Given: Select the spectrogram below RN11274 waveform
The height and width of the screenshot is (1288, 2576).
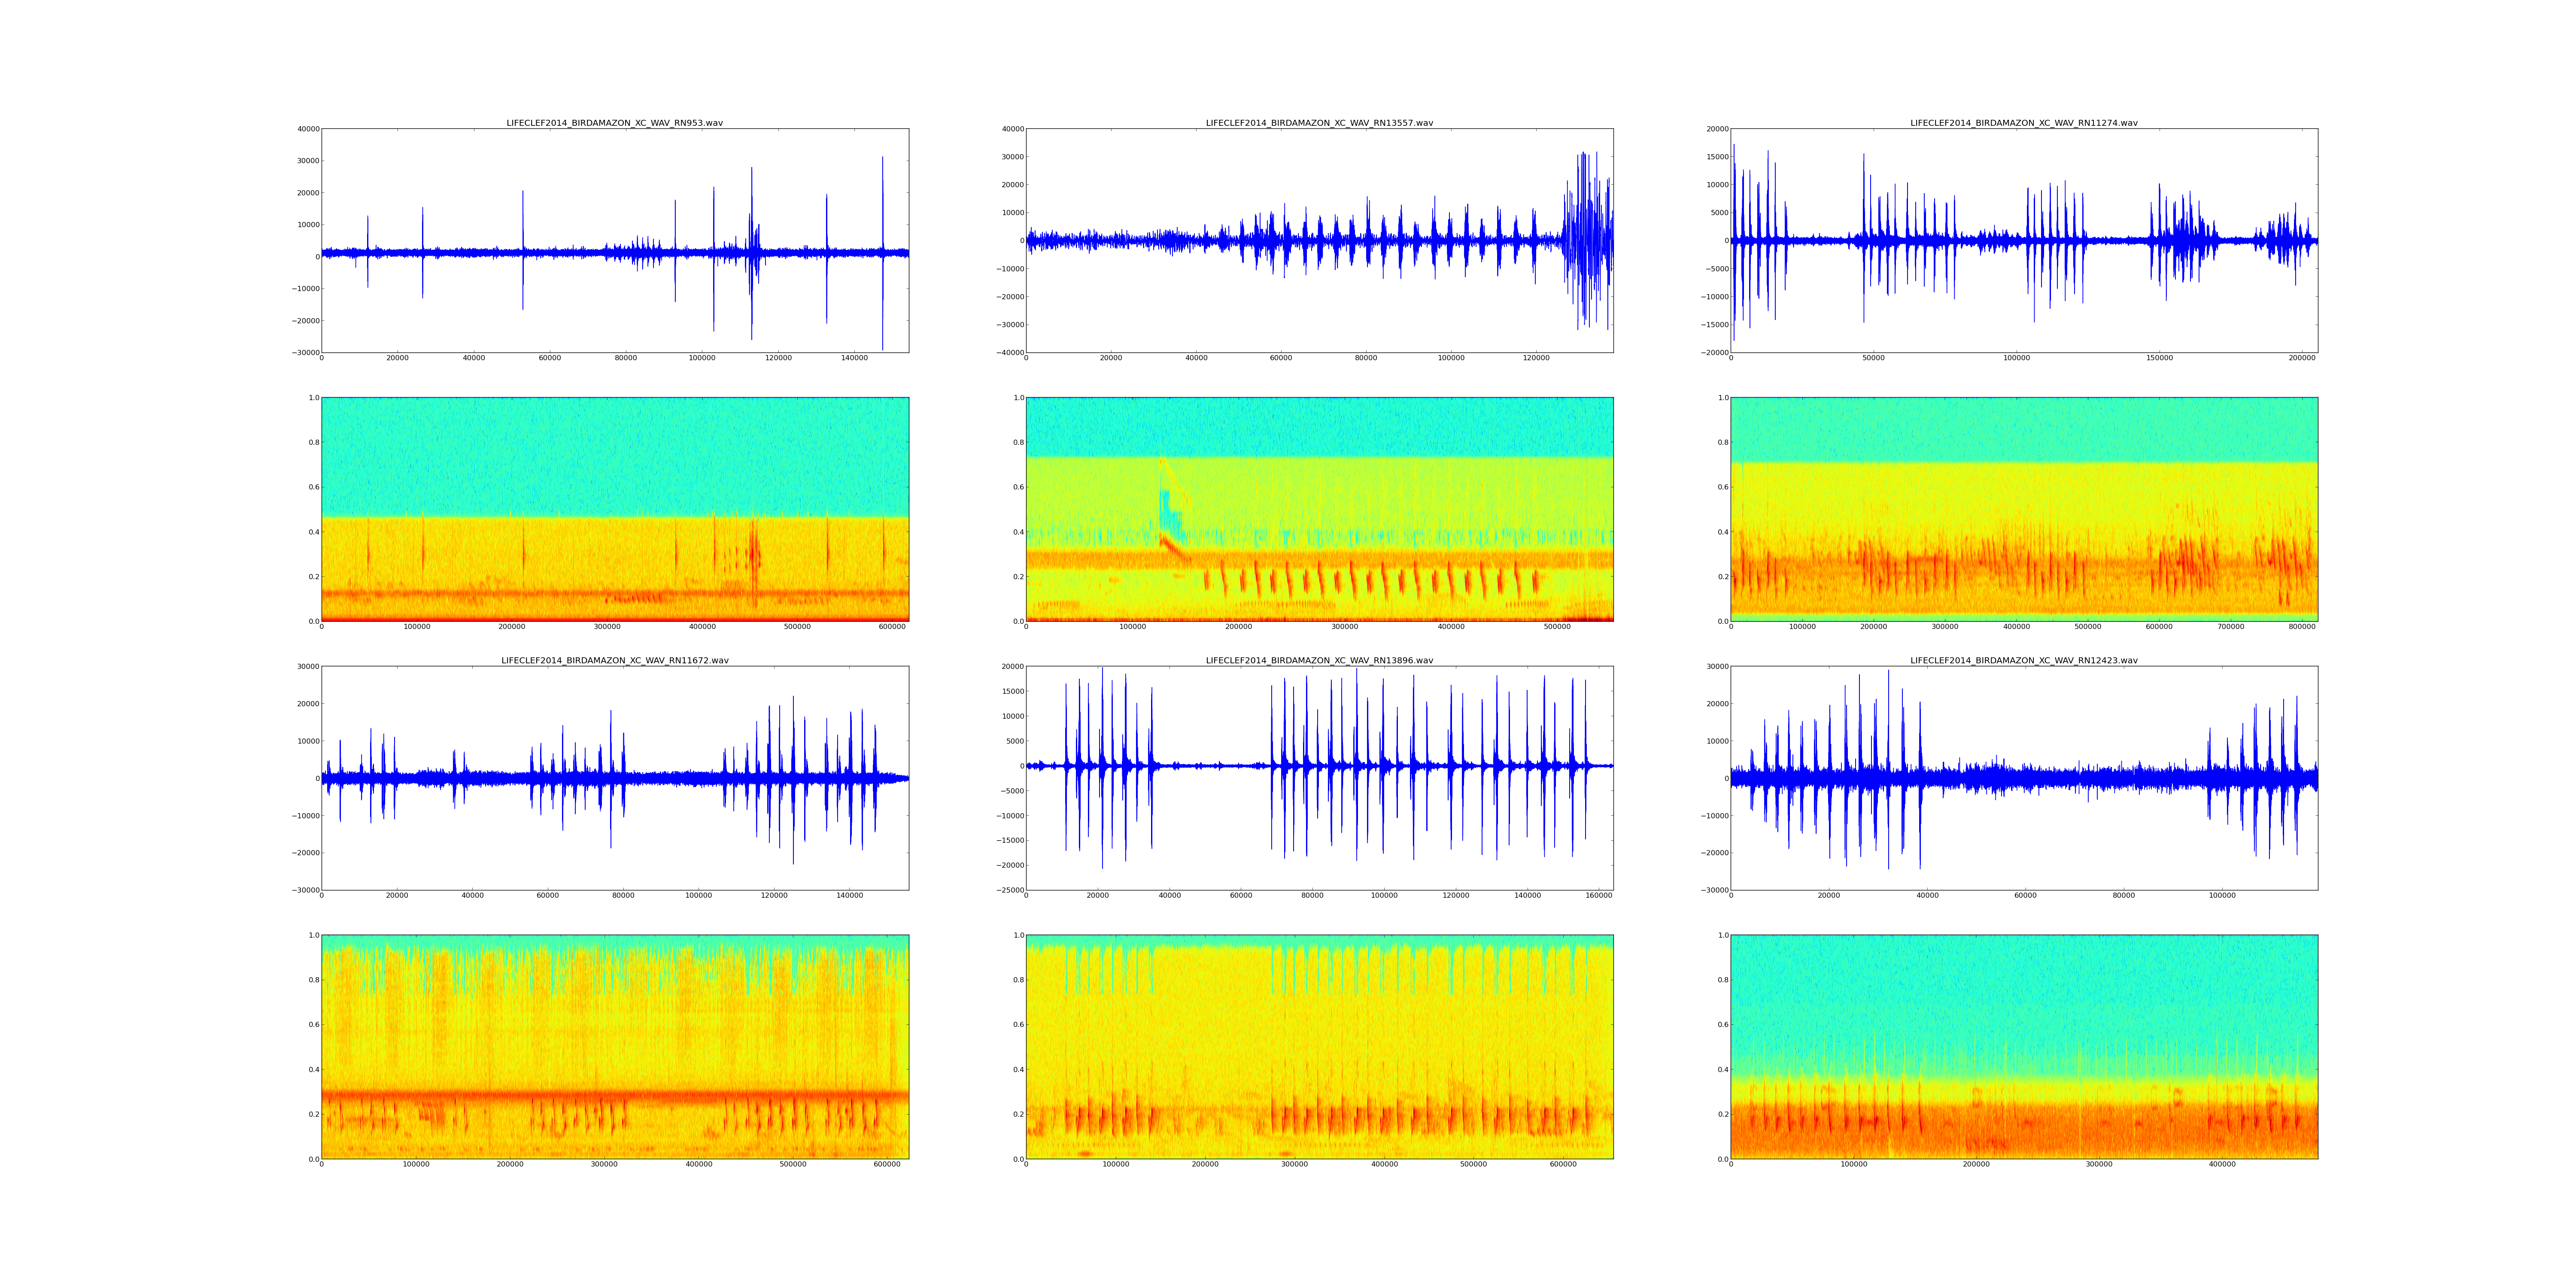Looking at the screenshot, I should (x=2023, y=509).
